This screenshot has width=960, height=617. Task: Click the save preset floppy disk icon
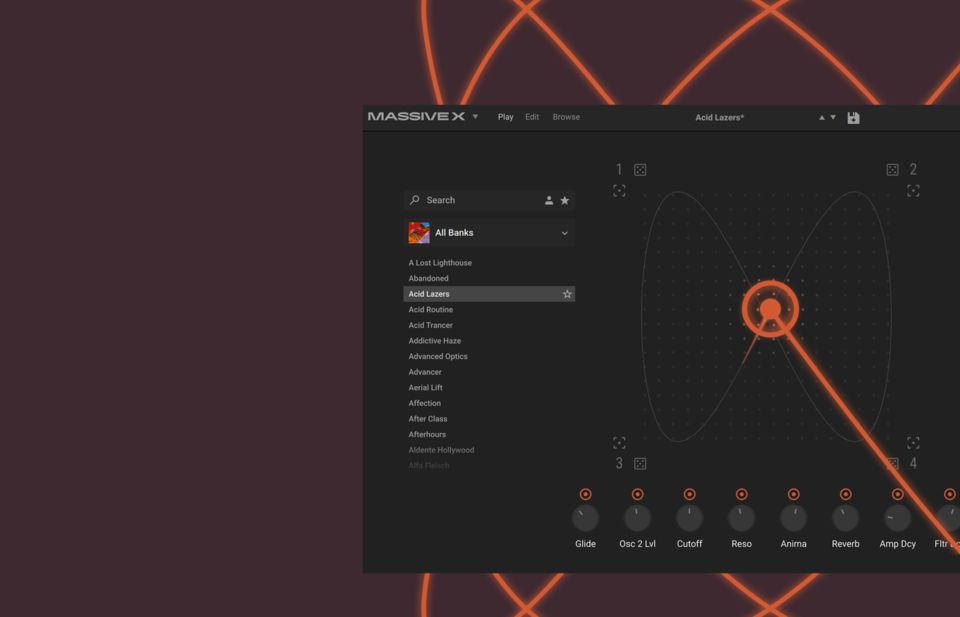[853, 118]
